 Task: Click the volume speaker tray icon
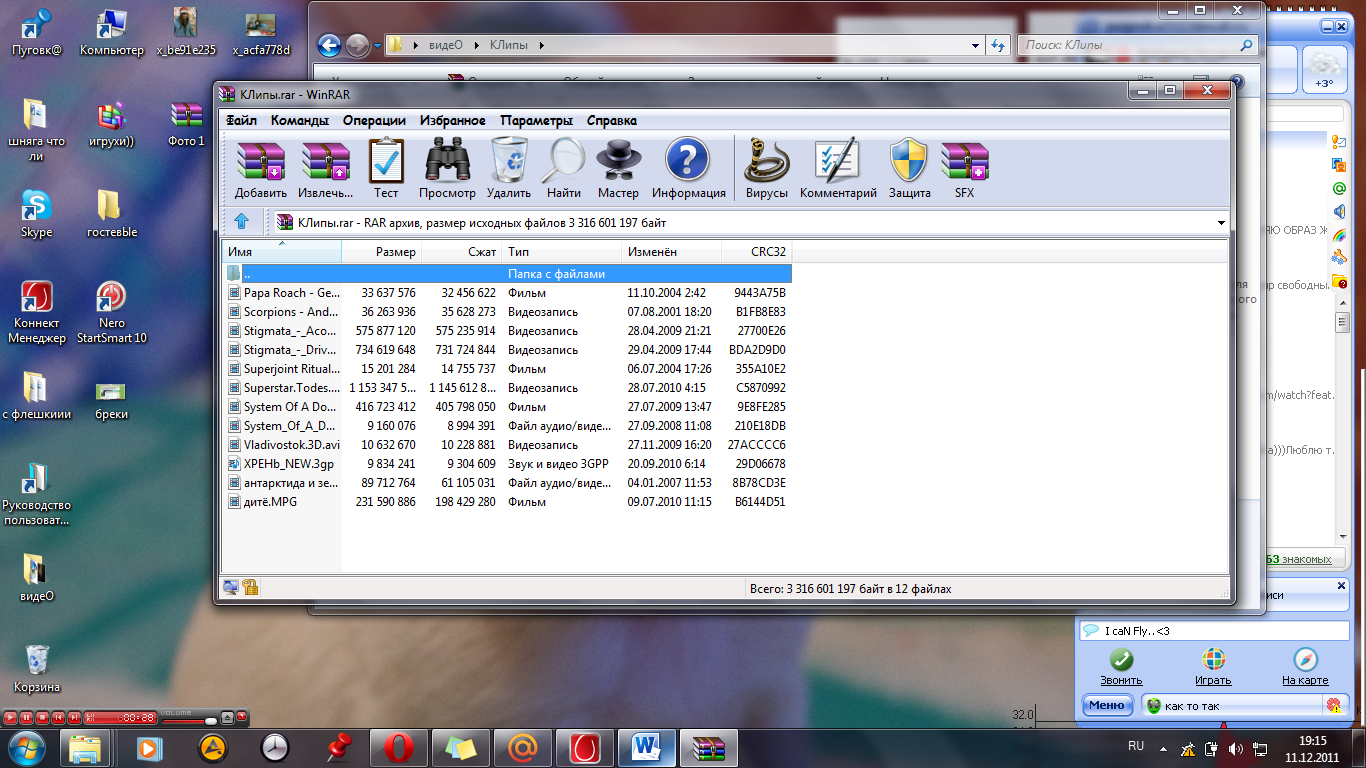[x=1236, y=748]
